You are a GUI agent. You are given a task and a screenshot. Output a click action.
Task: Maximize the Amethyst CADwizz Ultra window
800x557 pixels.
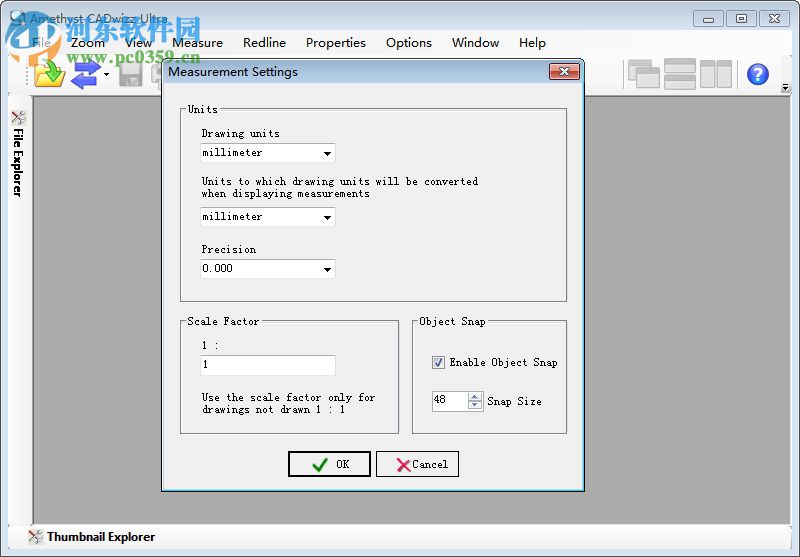coord(741,19)
